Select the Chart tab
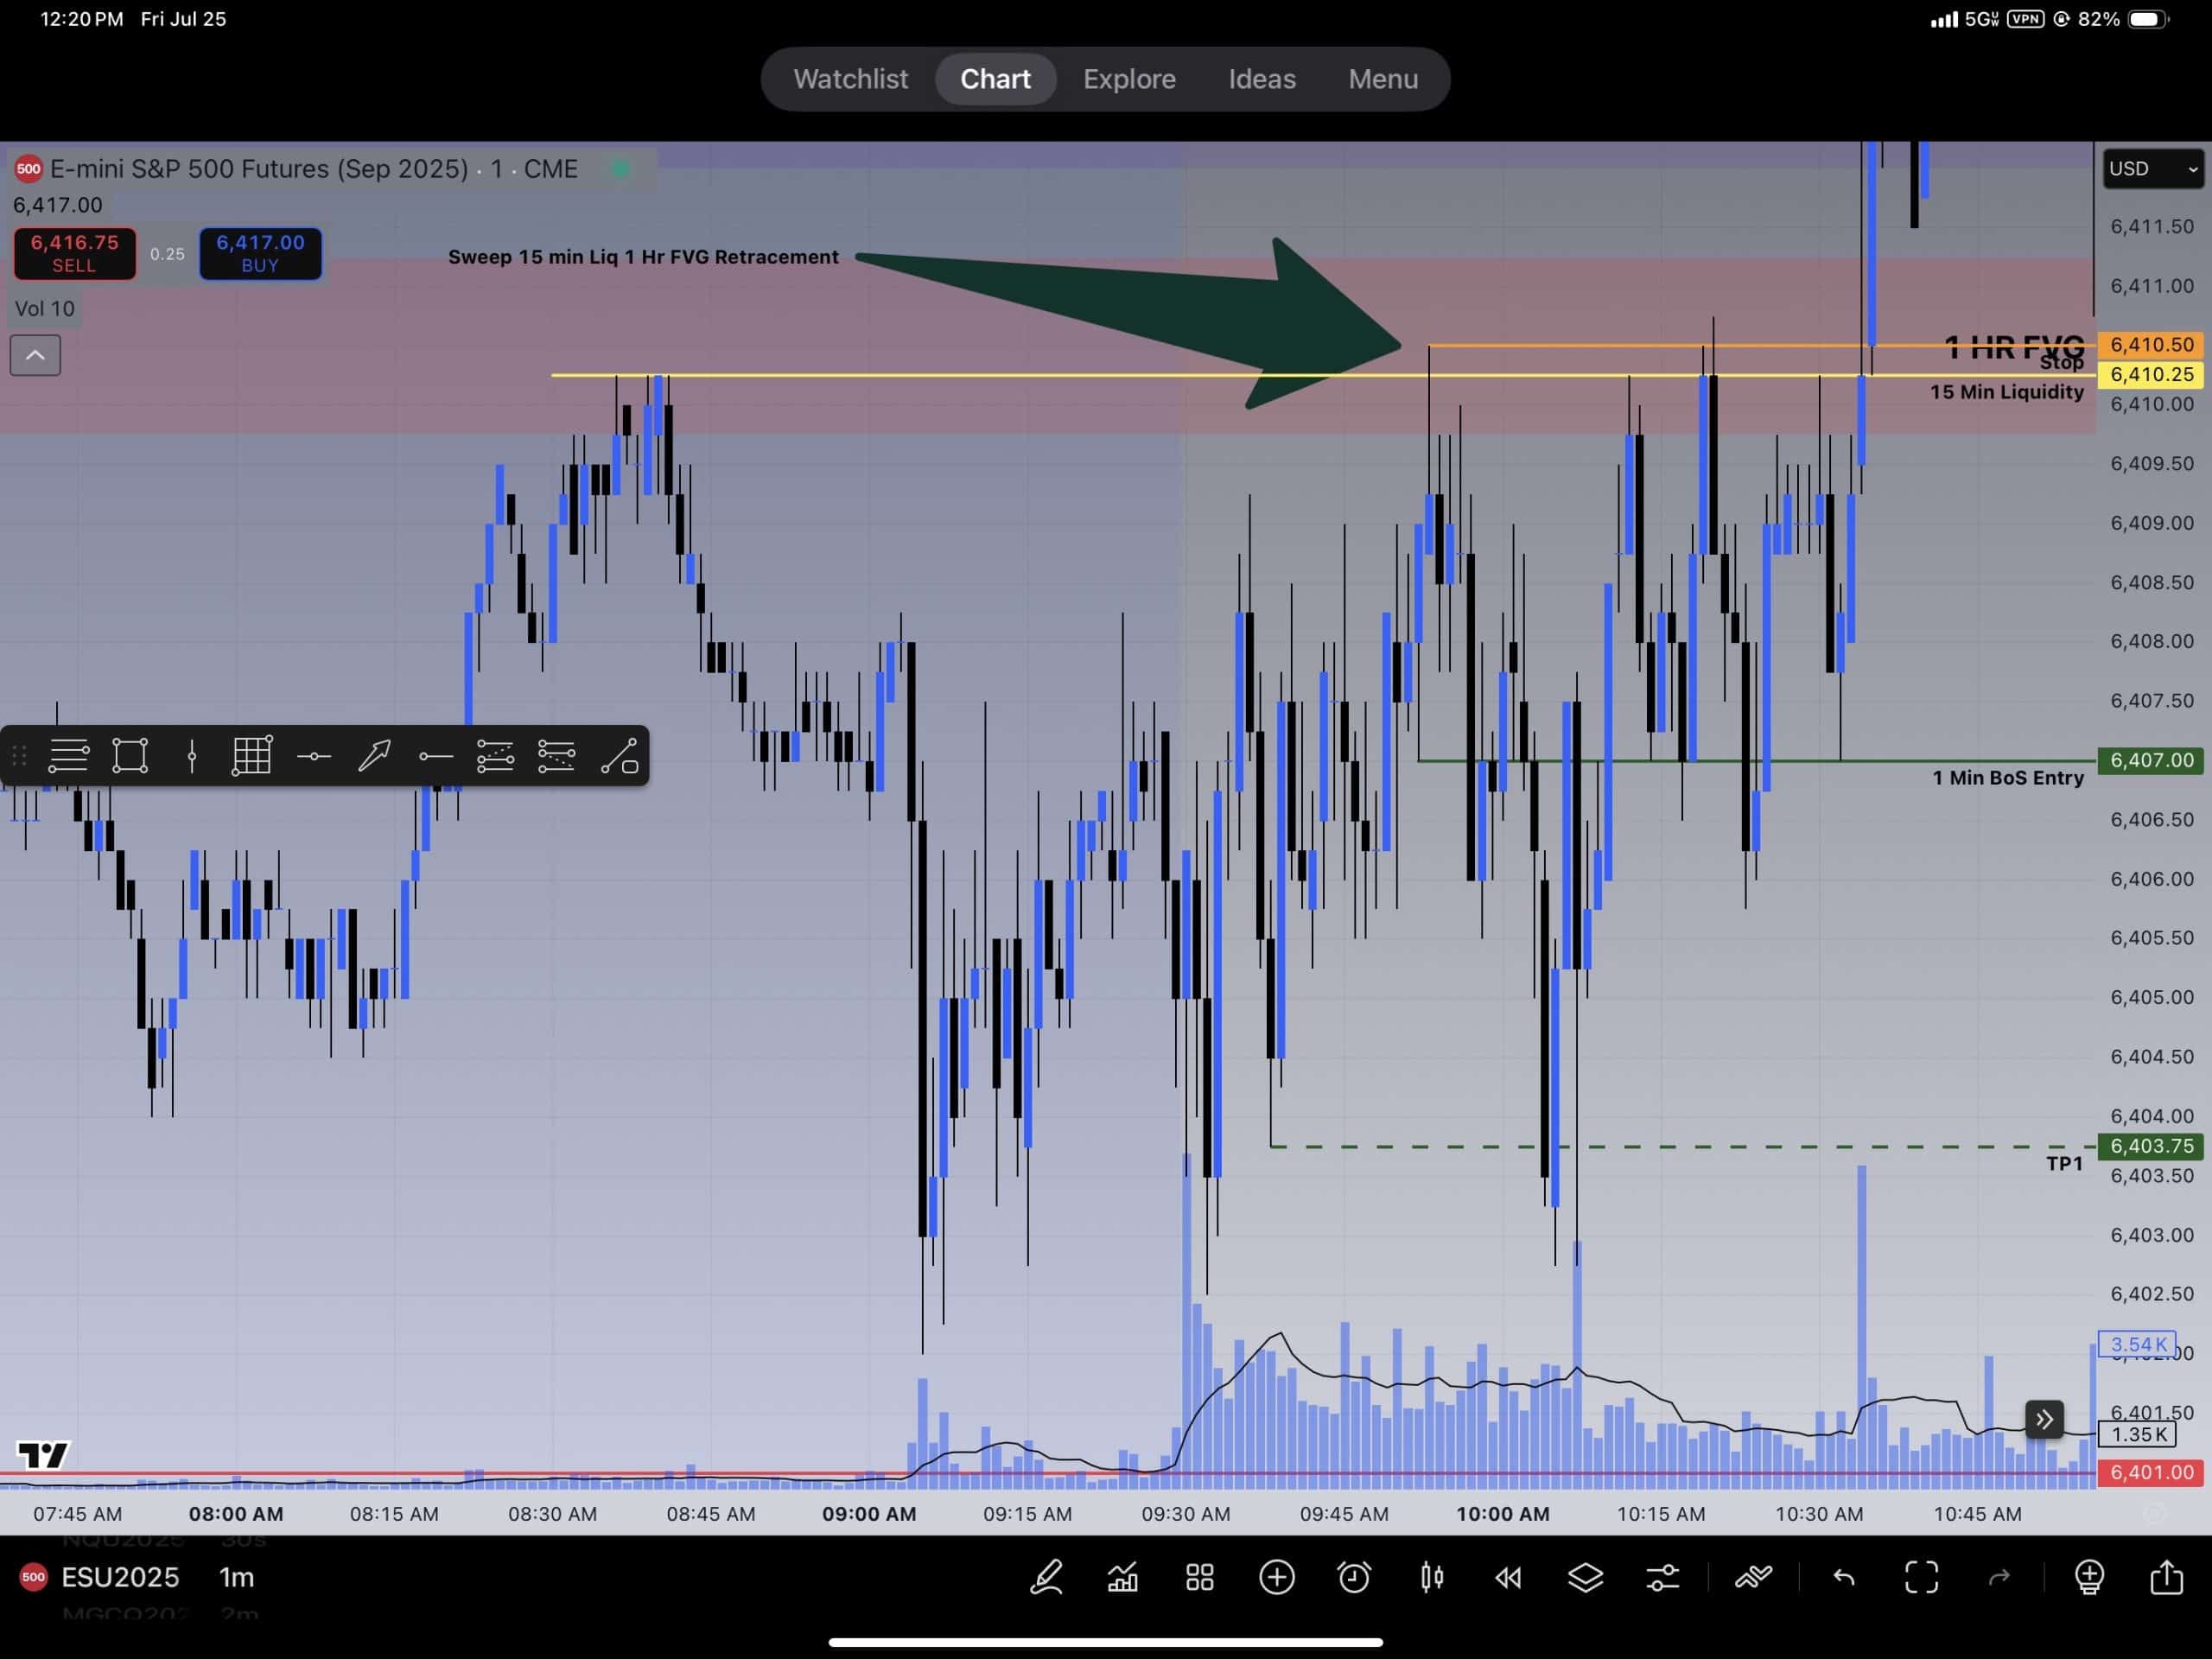This screenshot has height=1659, width=2212. [995, 79]
